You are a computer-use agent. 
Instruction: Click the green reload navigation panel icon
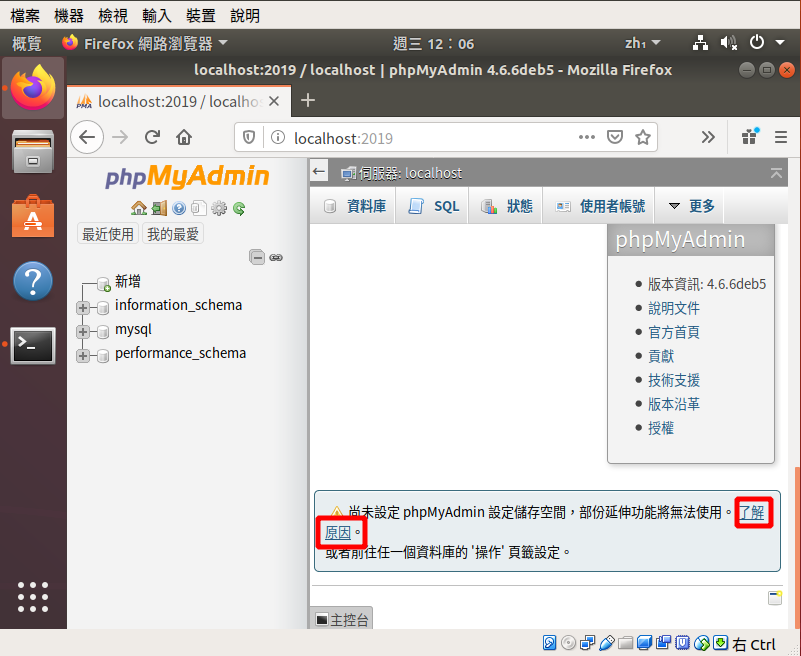239,208
